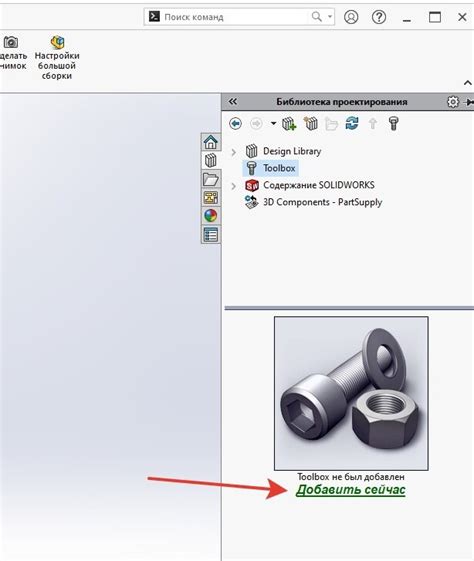Refresh the design library

(352, 124)
